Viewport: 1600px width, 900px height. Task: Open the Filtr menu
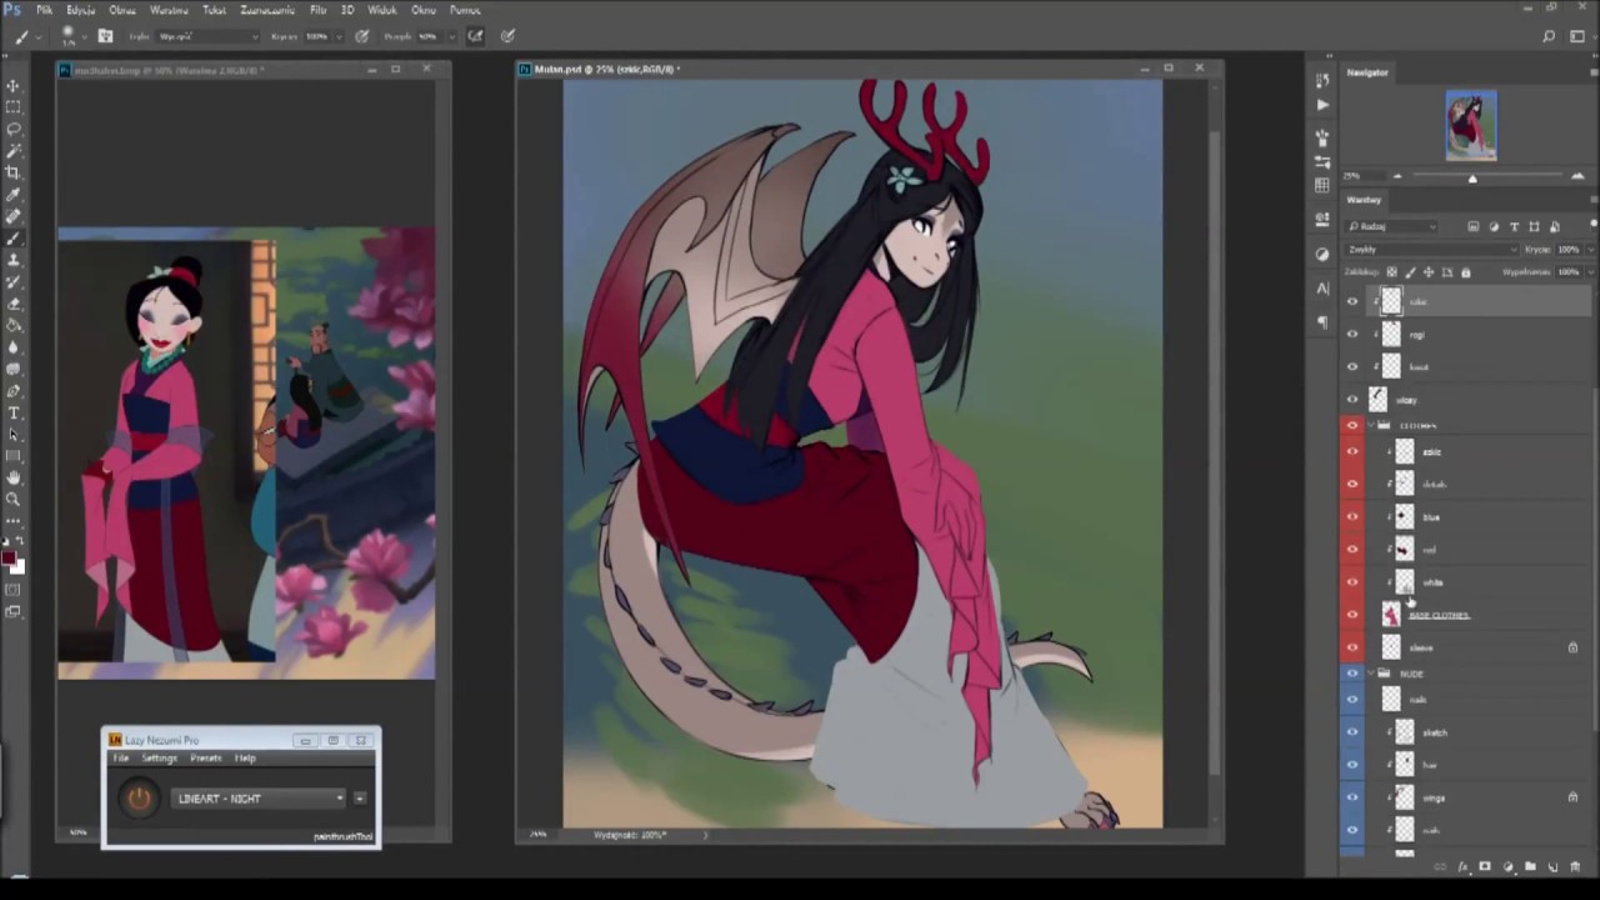click(x=318, y=10)
